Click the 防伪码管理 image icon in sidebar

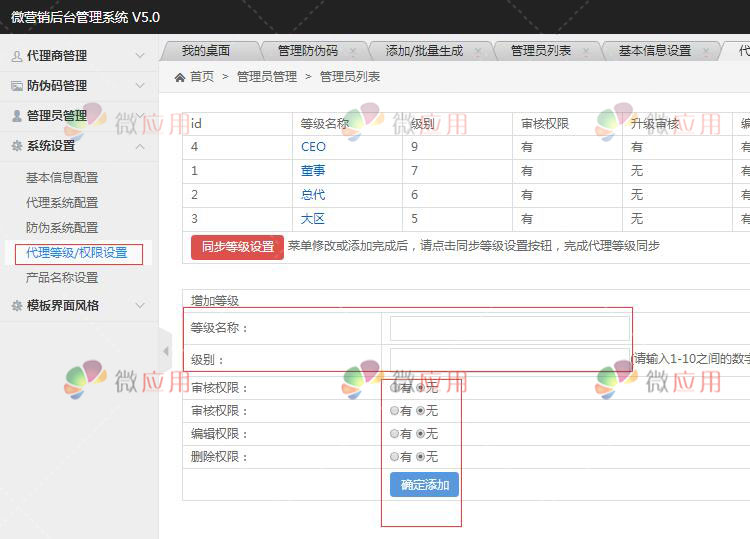click(x=17, y=86)
